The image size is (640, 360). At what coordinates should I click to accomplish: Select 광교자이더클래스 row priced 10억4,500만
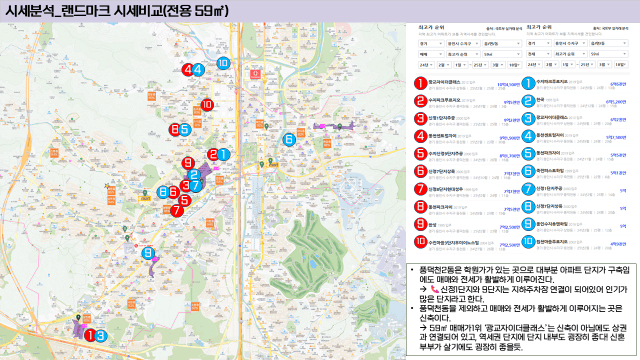click(468, 84)
